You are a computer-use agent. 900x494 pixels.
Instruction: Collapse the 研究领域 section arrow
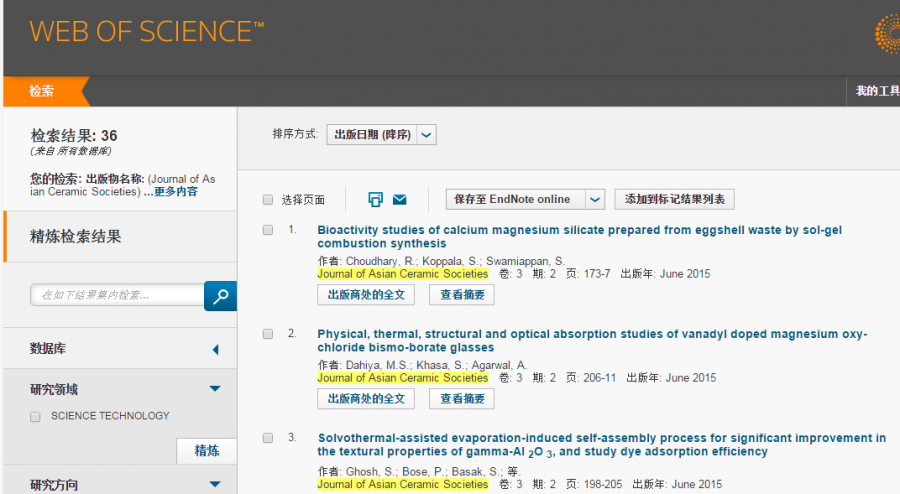tap(215, 389)
